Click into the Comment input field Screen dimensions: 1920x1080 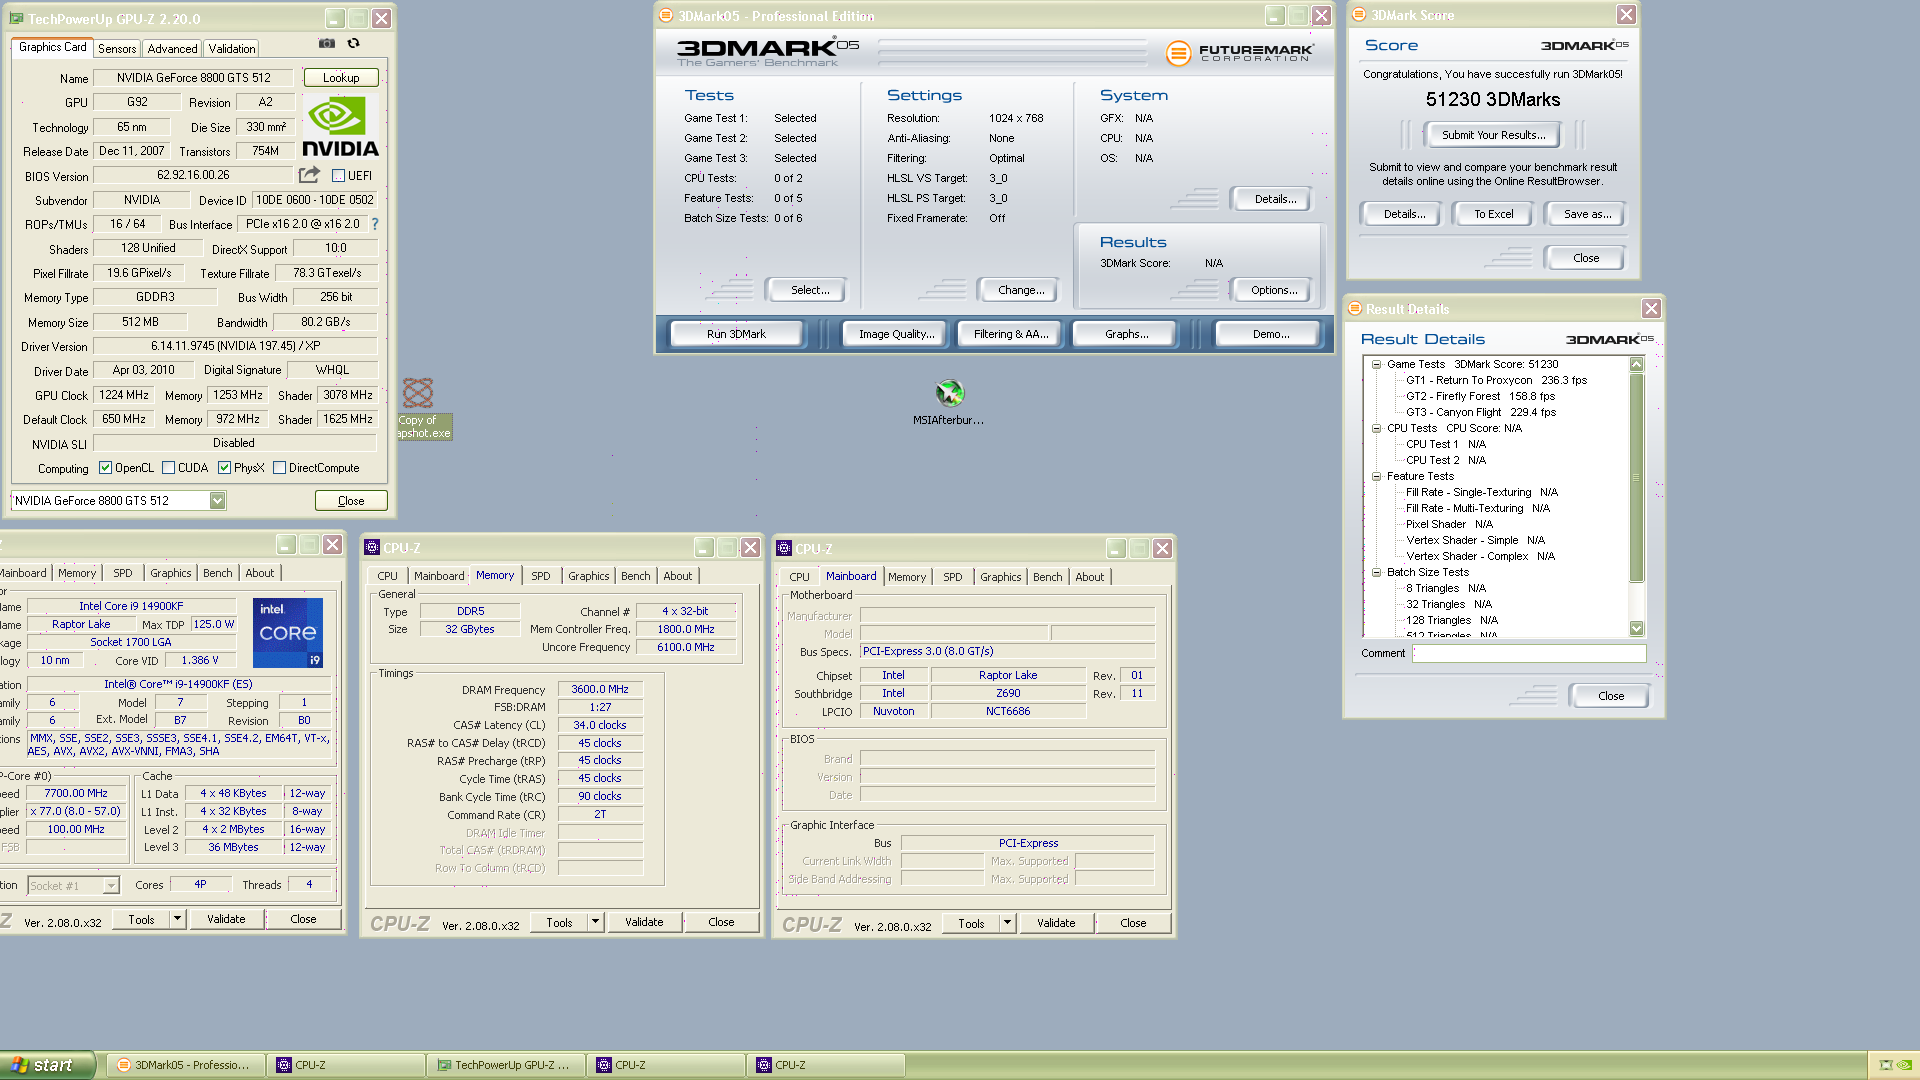[x=1528, y=653]
